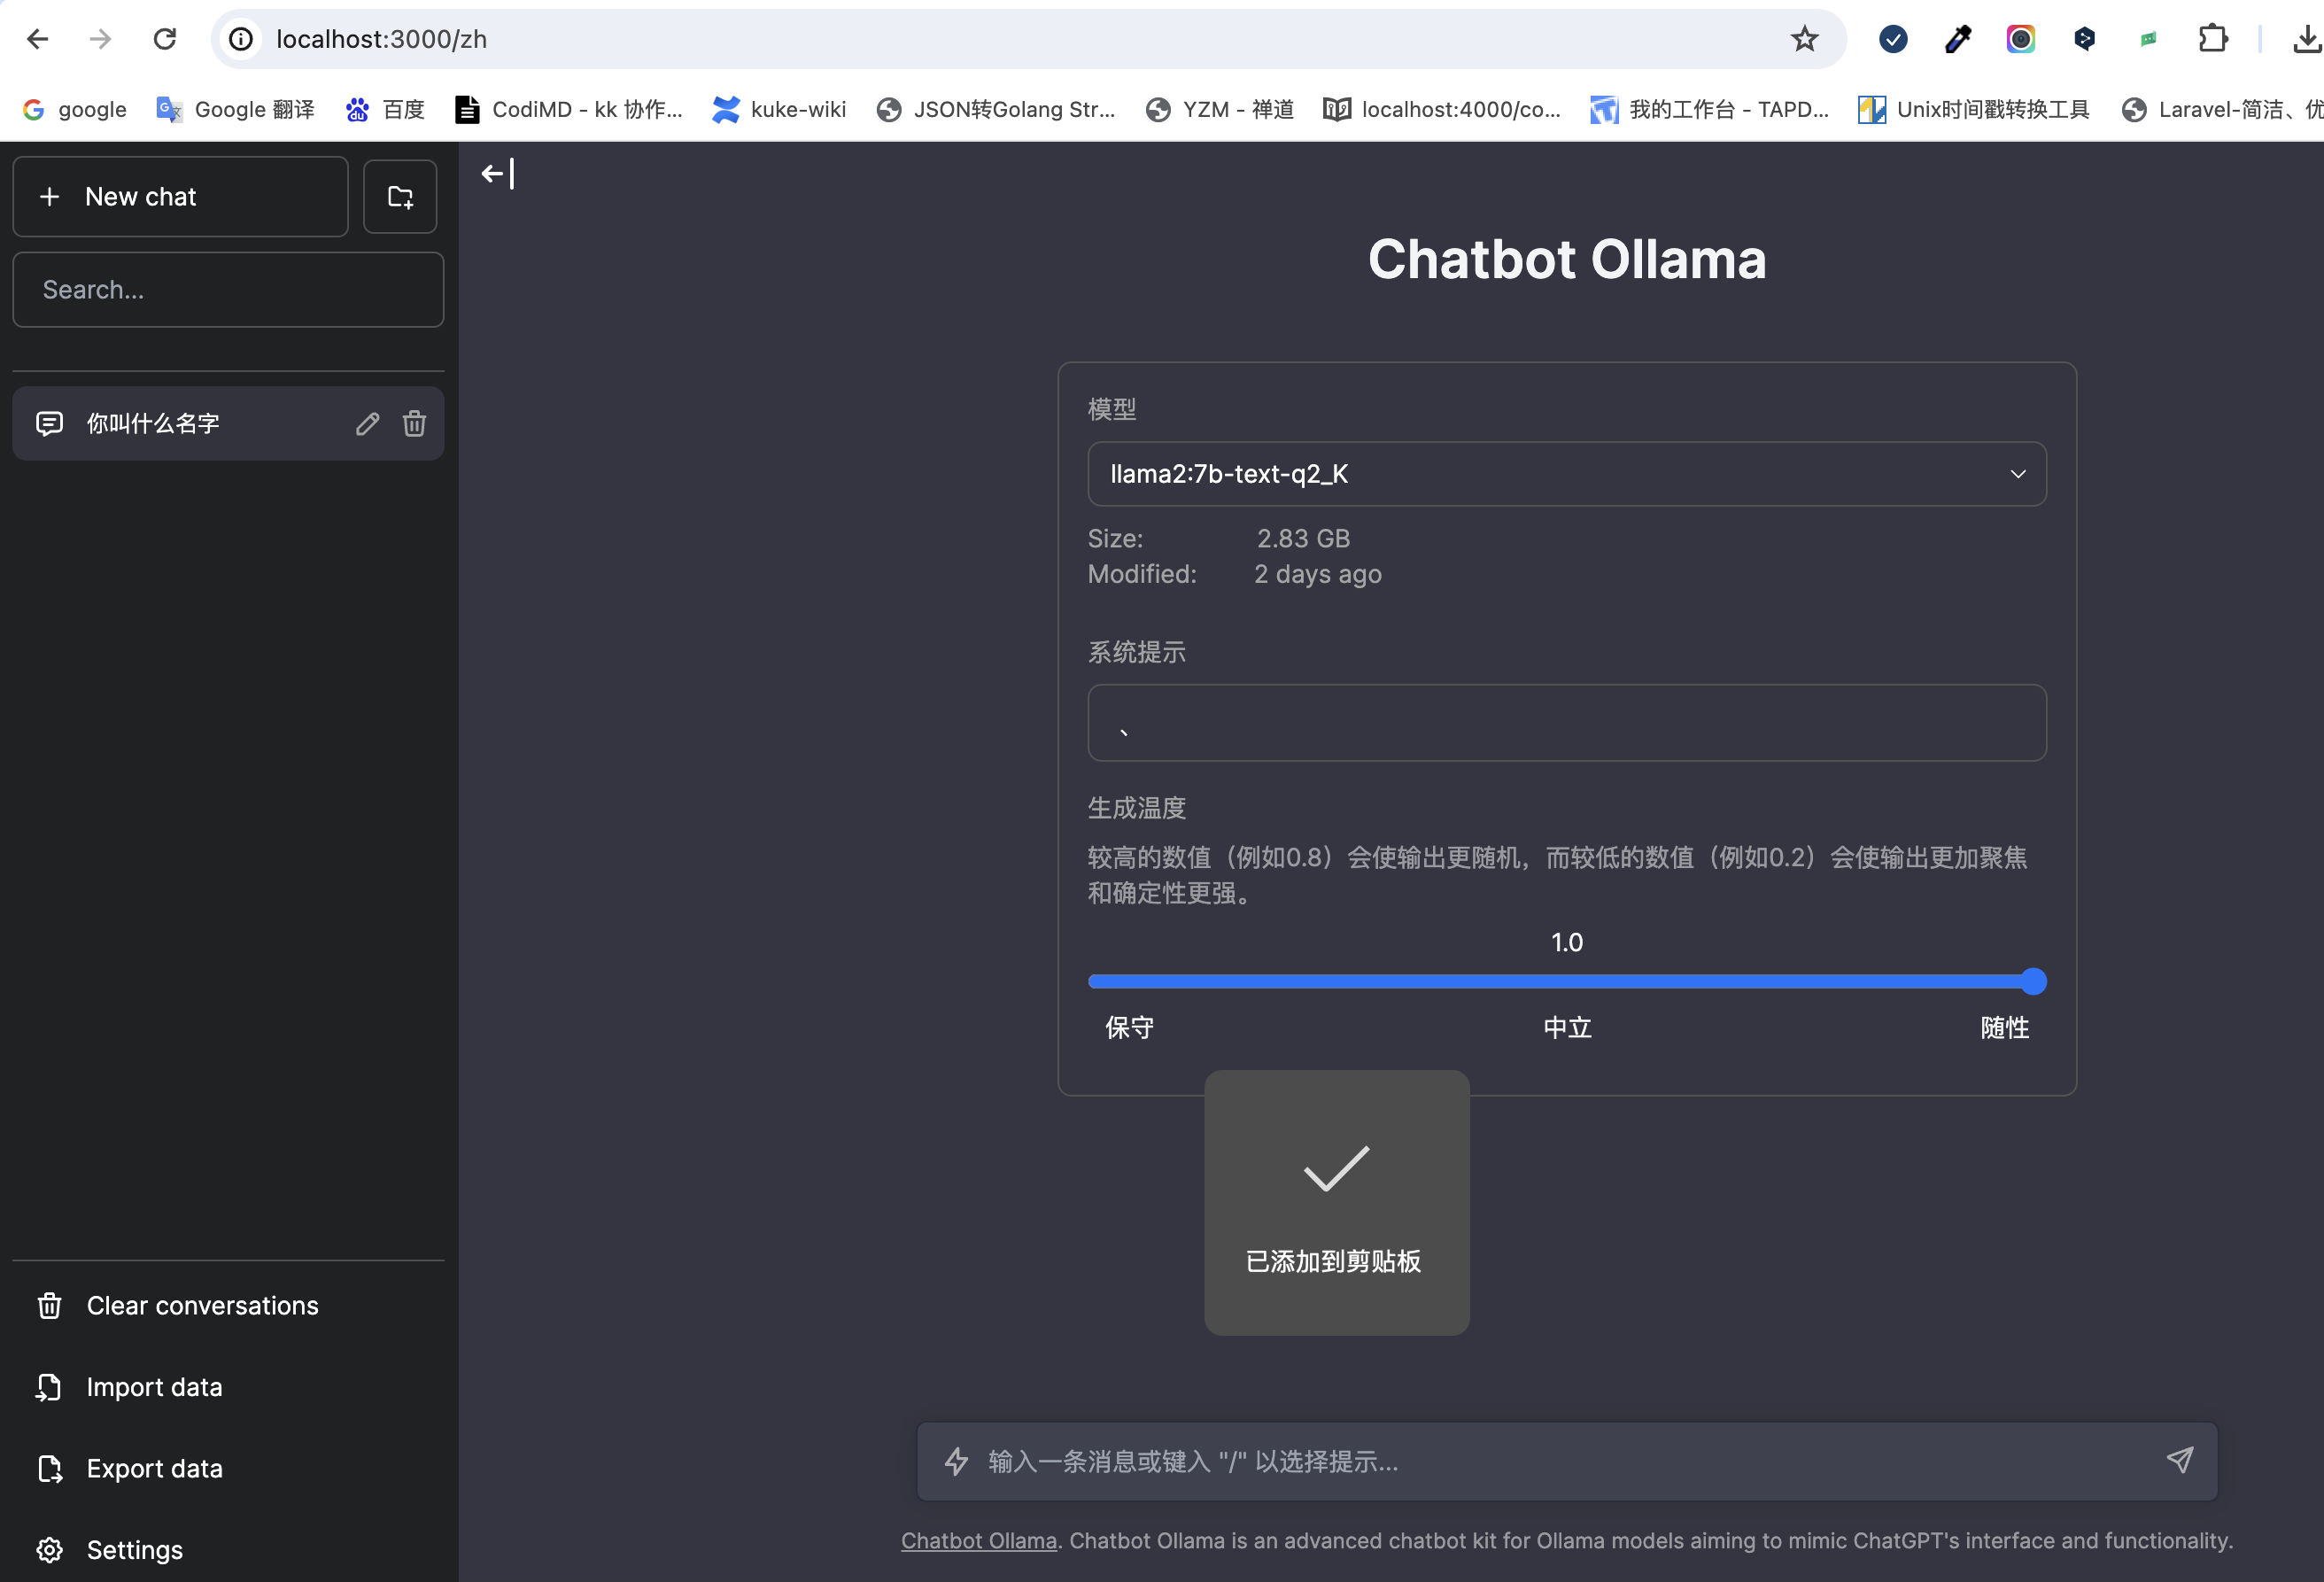
Task: Rename the 你叫什么名字 conversation with pencil icon
Action: [367, 423]
